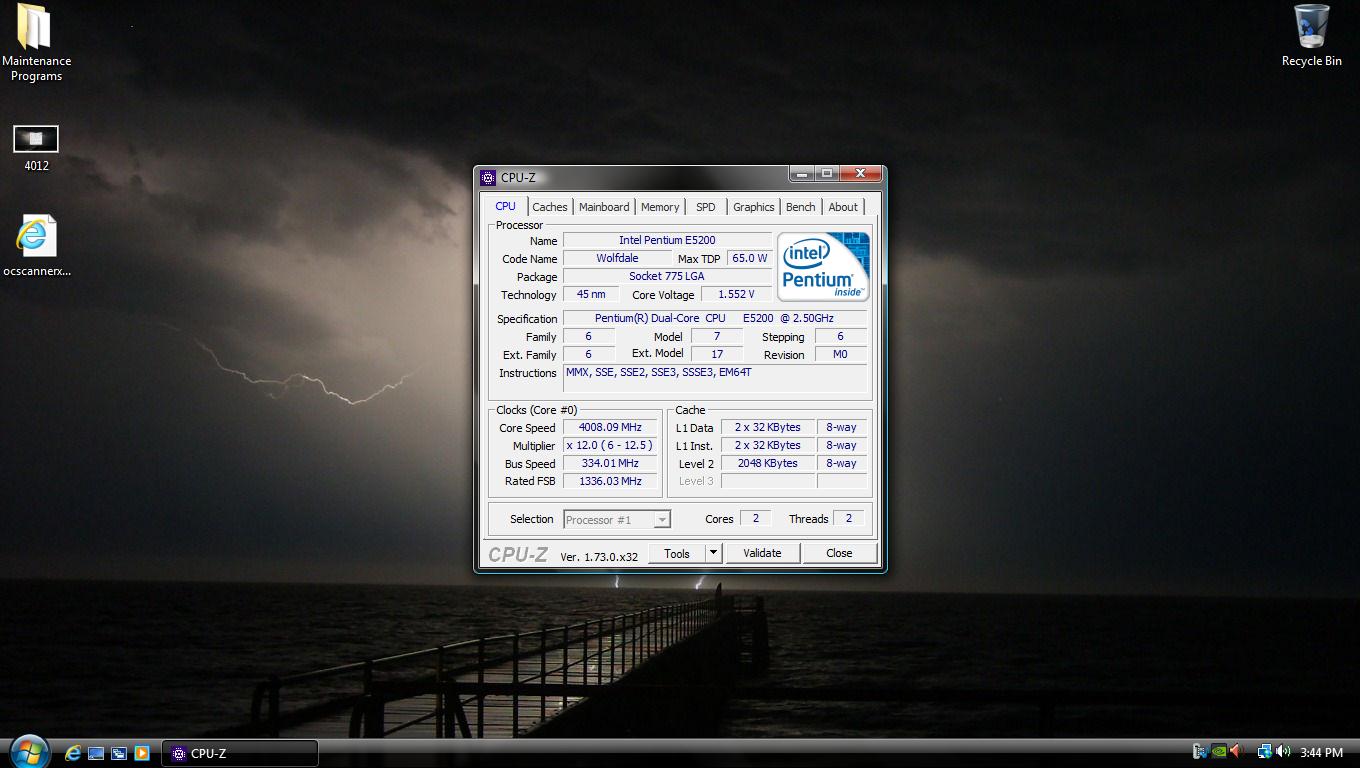
Task: Click the red speaker audio tray icon
Action: (1236, 752)
